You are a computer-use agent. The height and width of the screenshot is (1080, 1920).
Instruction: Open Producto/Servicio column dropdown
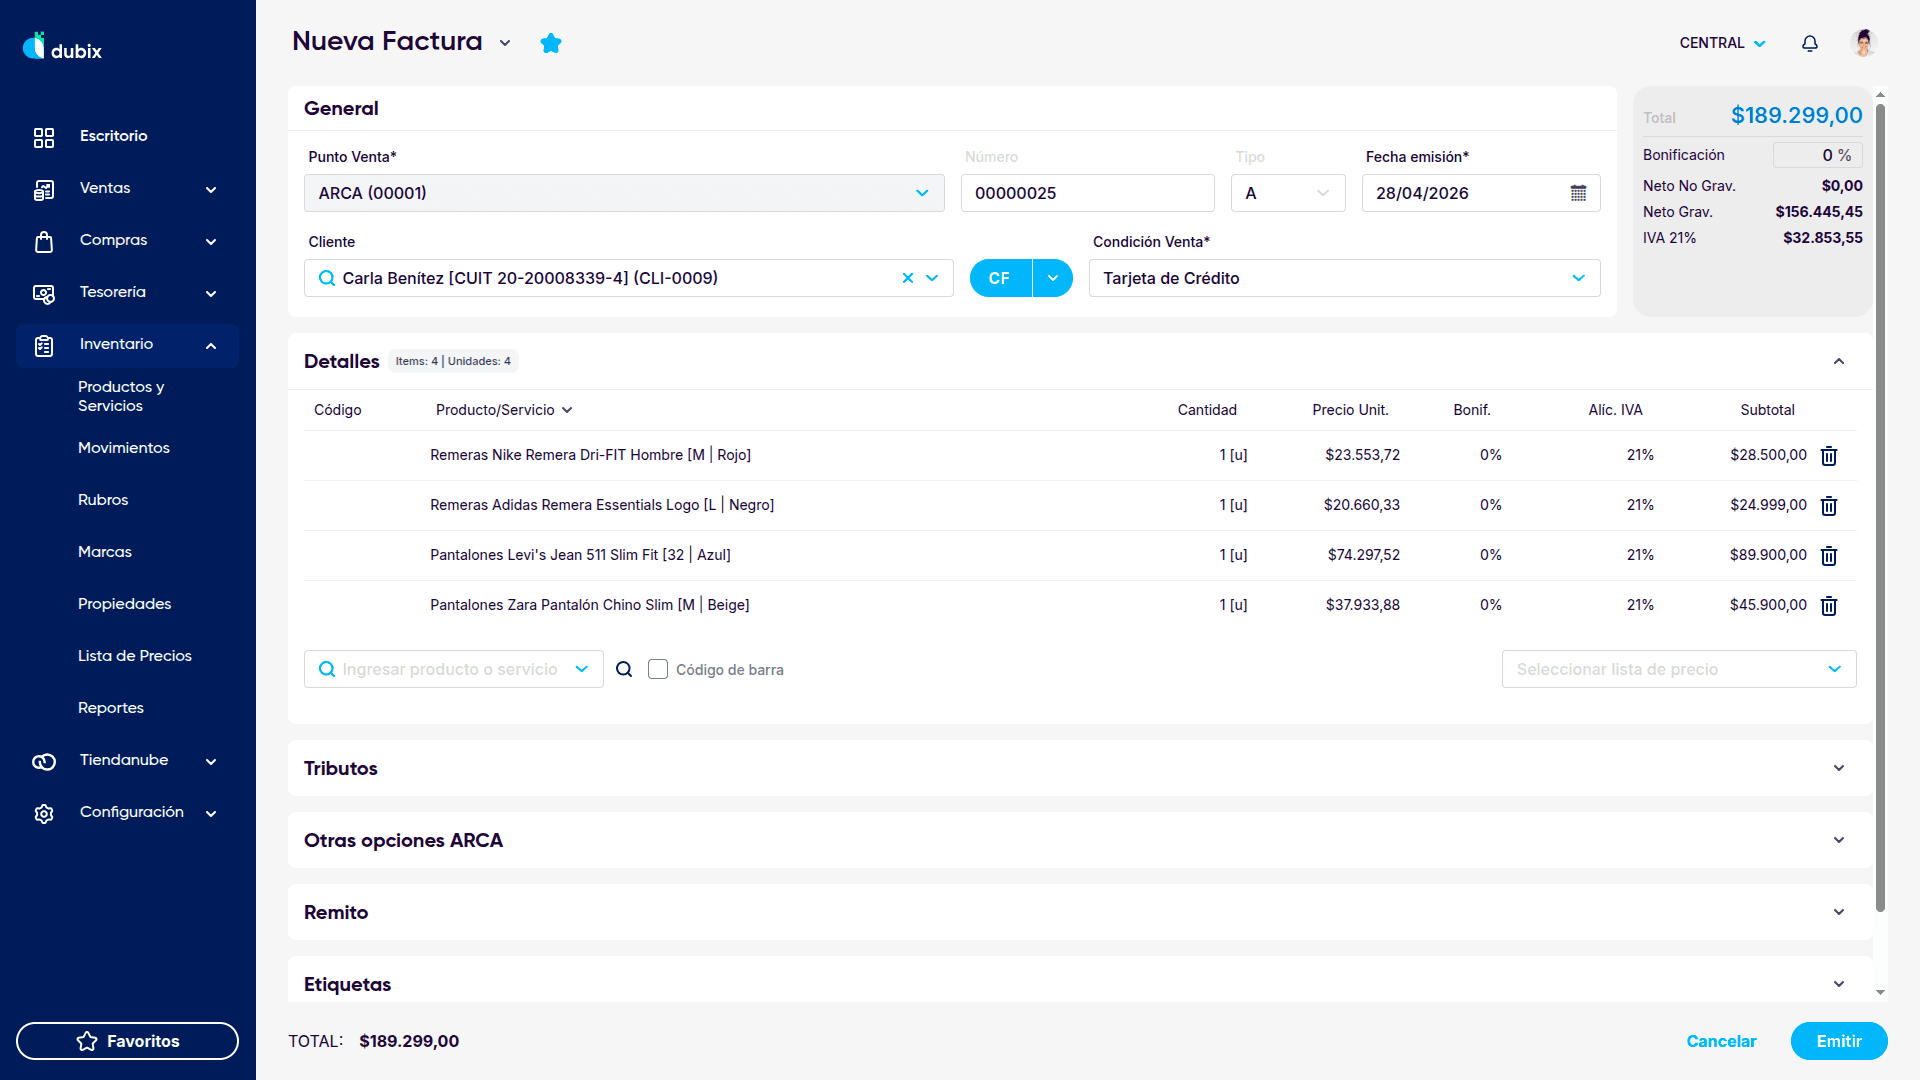567,410
